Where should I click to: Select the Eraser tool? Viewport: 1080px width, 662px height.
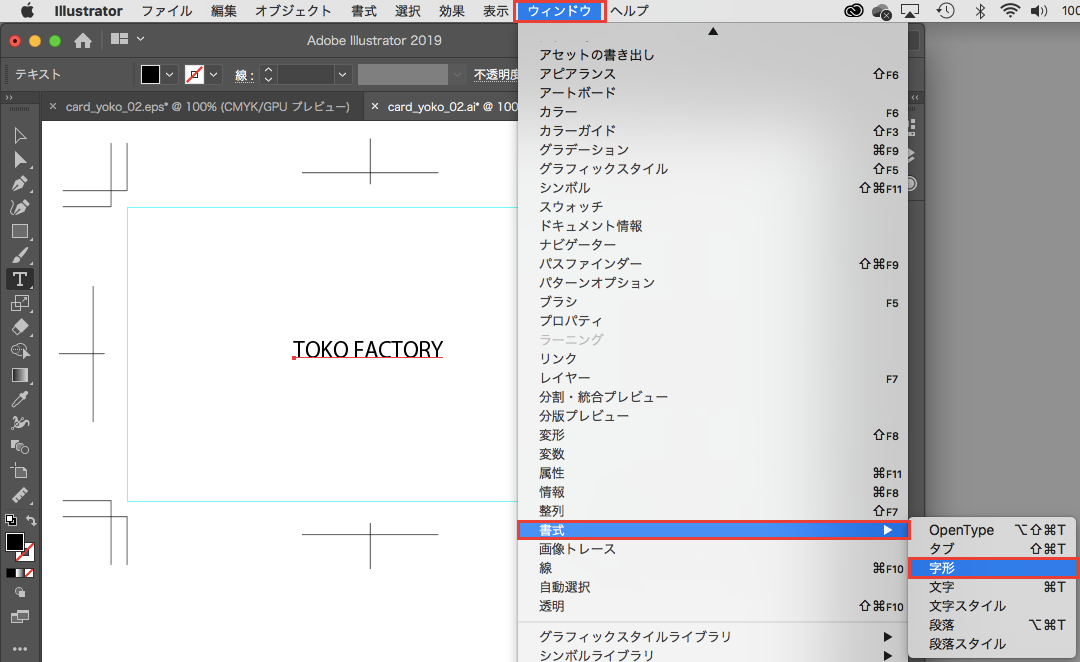(19, 327)
